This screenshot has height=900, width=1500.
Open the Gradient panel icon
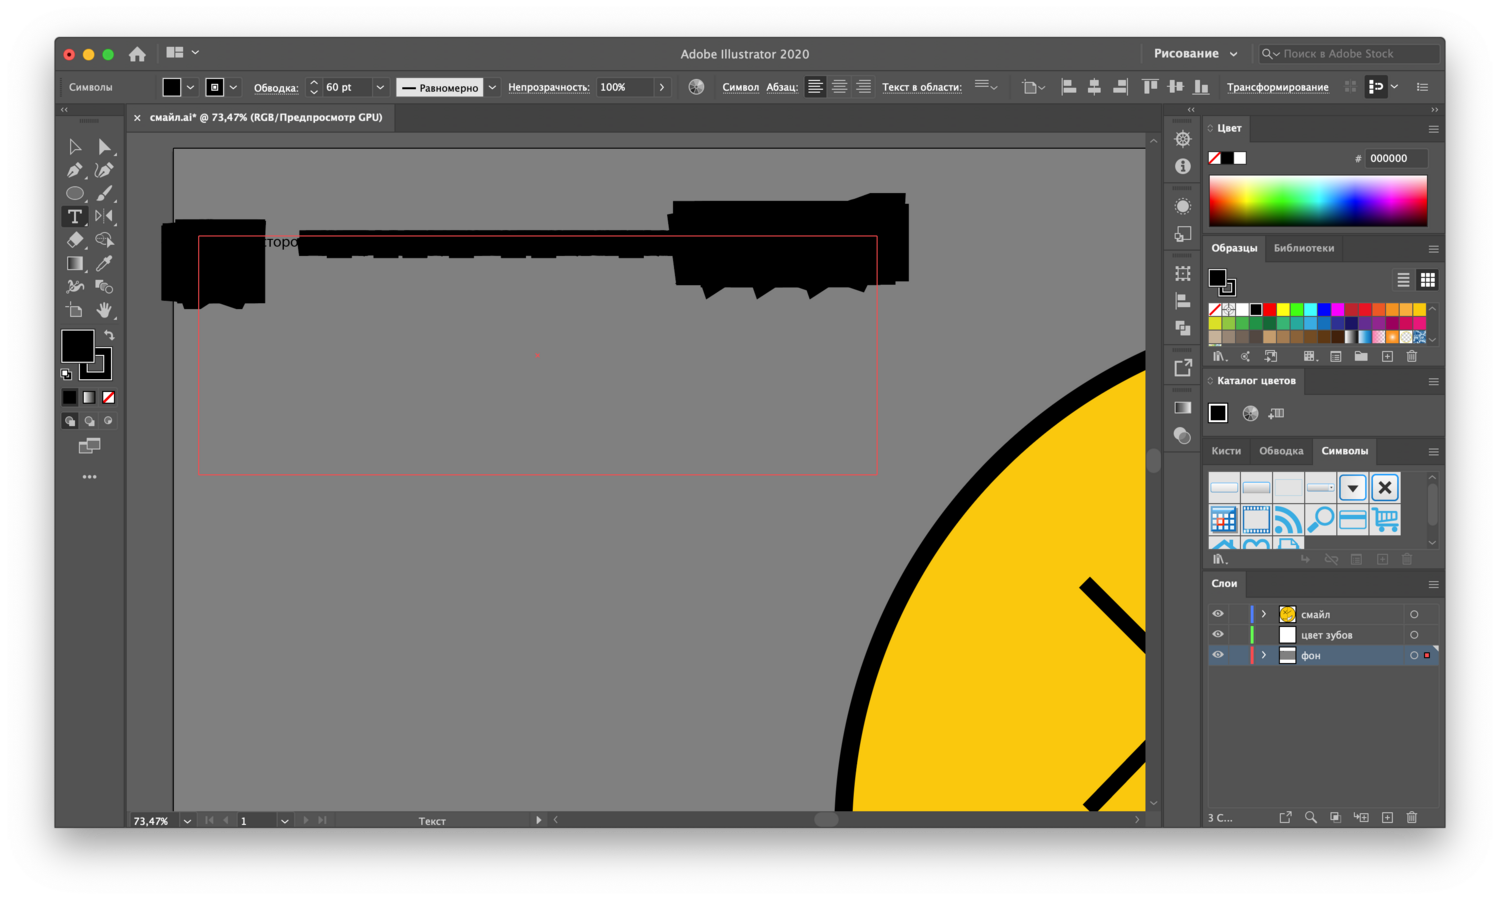[1183, 407]
